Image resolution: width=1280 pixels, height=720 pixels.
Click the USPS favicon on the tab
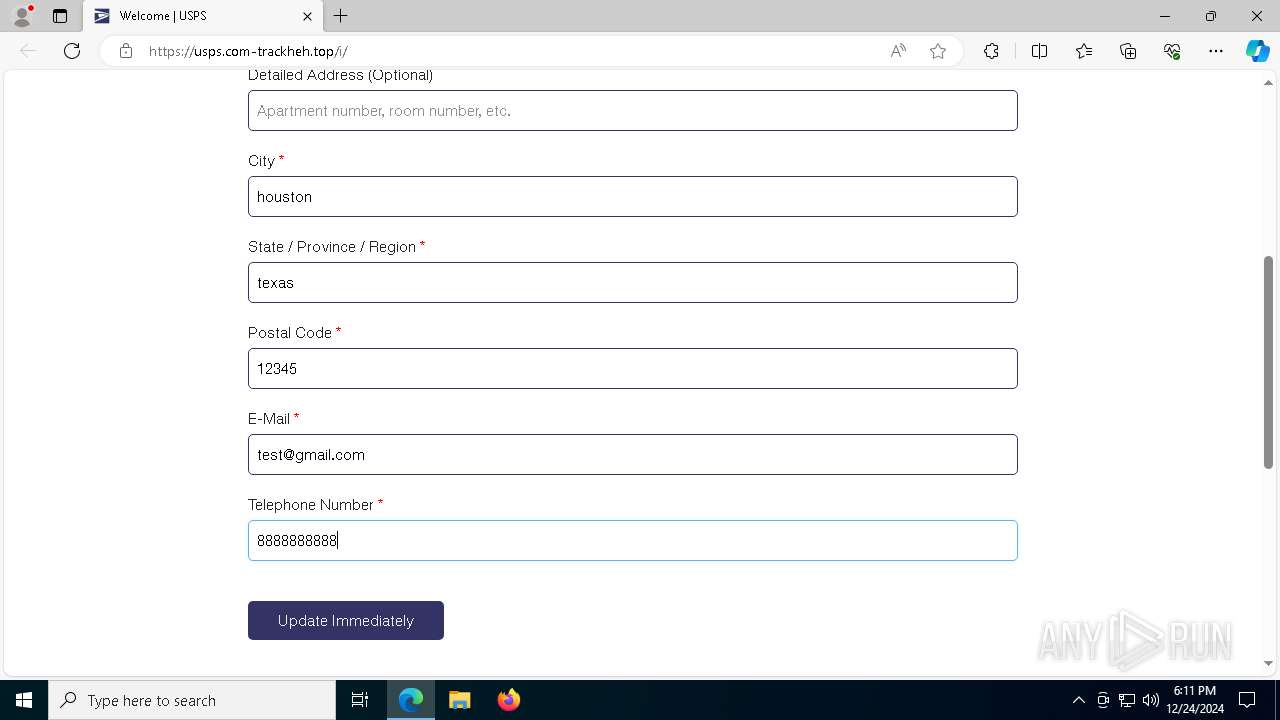point(101,16)
